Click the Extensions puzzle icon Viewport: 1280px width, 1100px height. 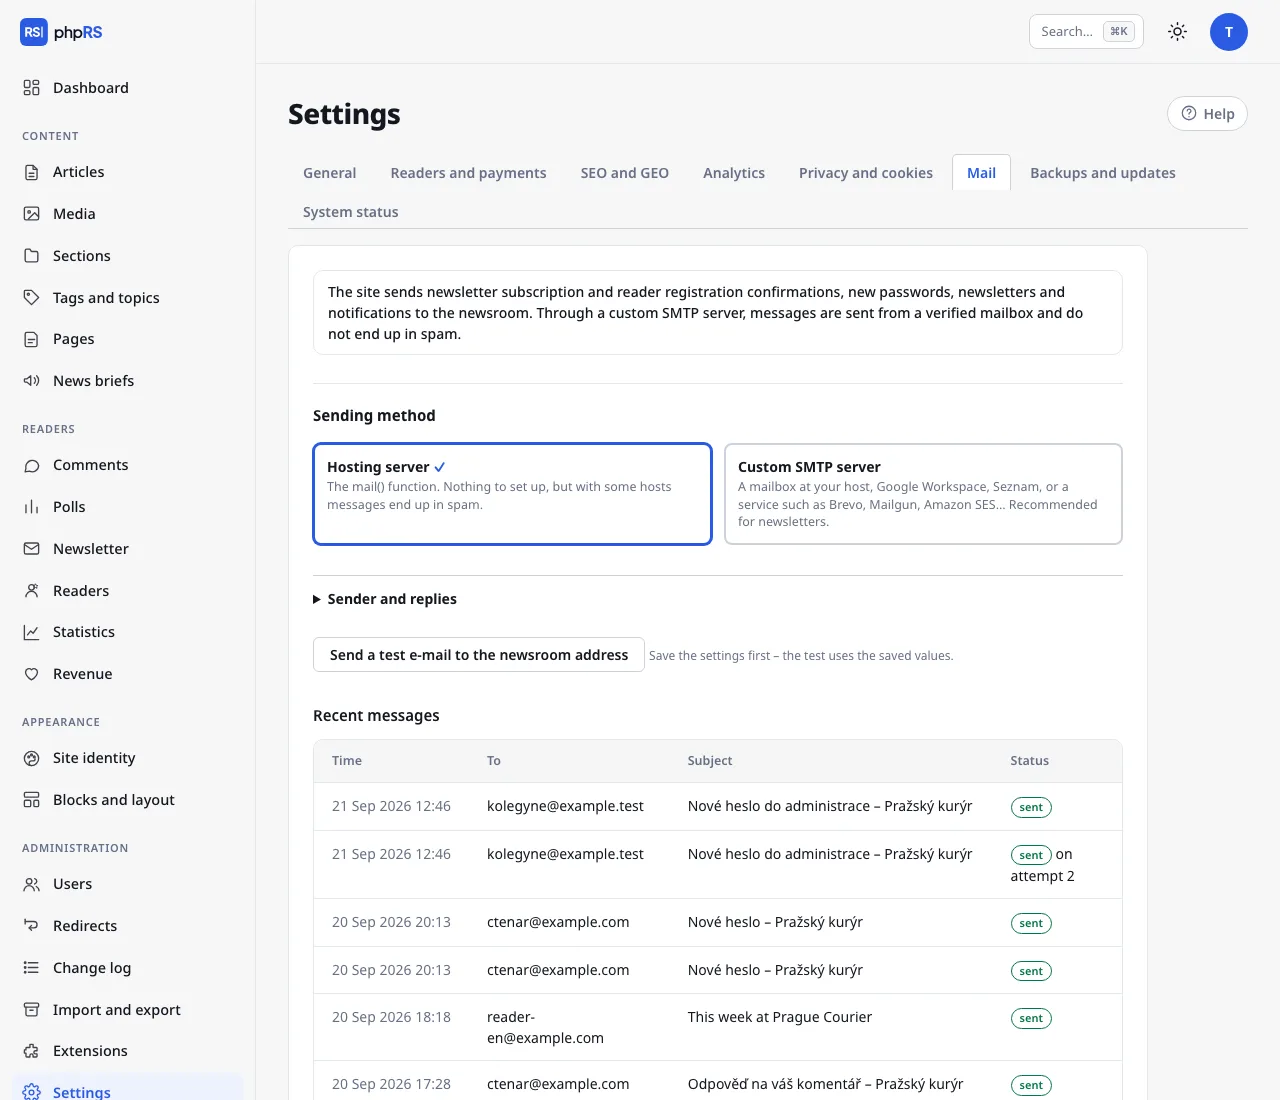point(32,1051)
